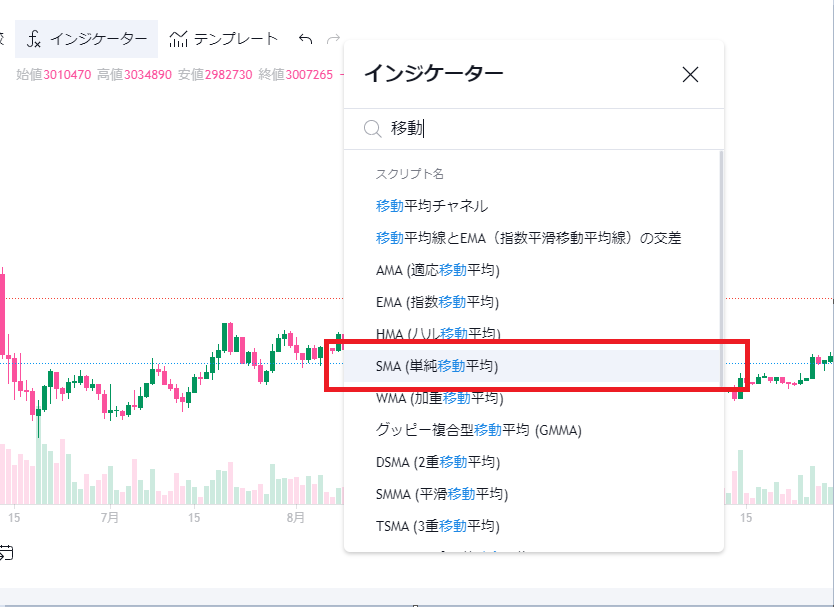Add グッピー複合型移動平均 (GMMA) indicator

point(478,430)
